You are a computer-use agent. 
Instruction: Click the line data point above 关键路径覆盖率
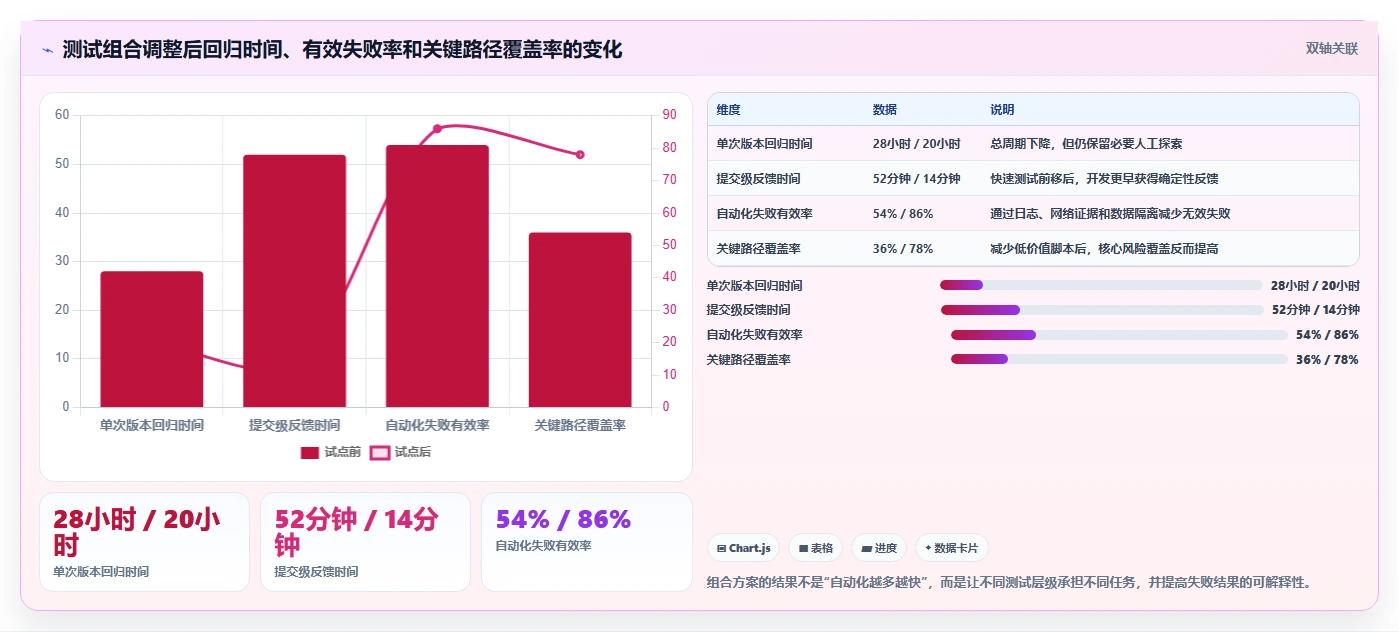(x=580, y=154)
